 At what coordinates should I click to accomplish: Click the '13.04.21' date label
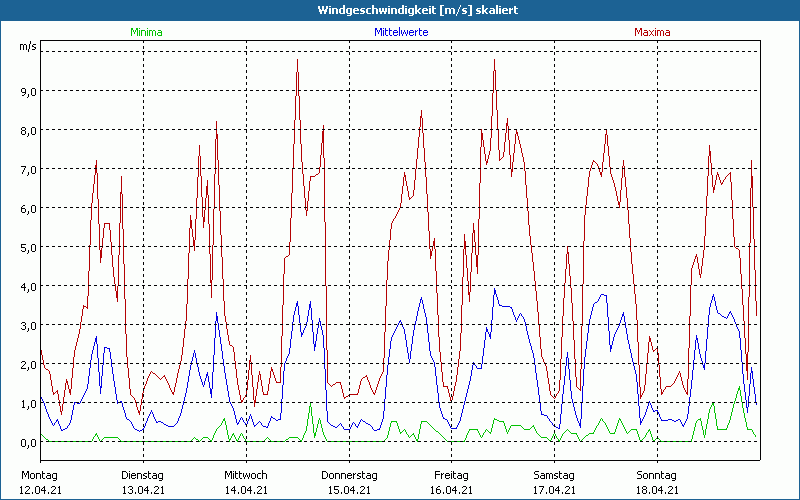143,490
